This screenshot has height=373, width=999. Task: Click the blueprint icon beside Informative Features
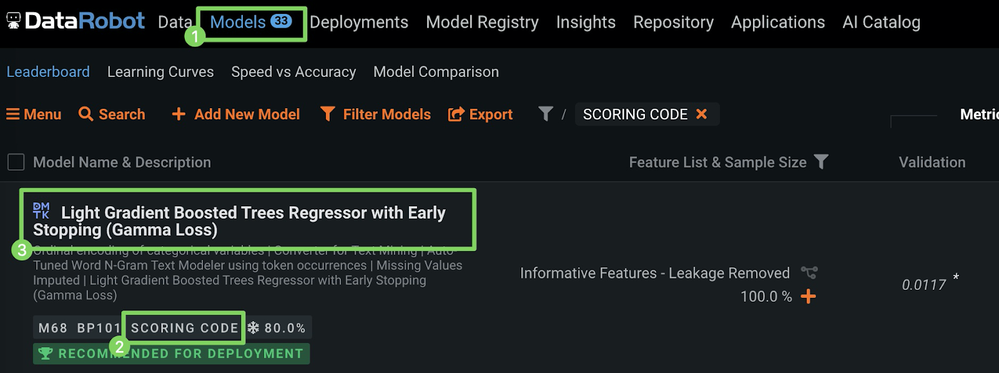pos(809,273)
